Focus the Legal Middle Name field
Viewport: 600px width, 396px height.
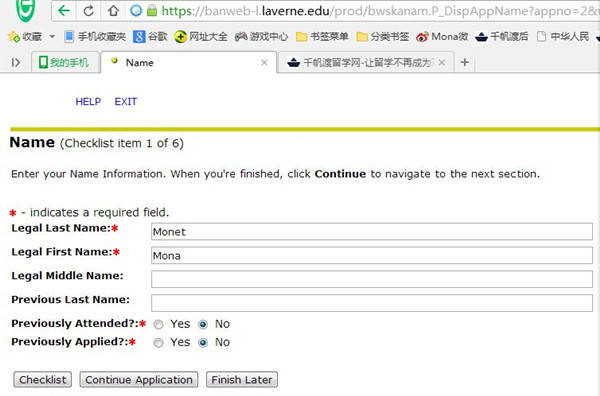[372, 279]
